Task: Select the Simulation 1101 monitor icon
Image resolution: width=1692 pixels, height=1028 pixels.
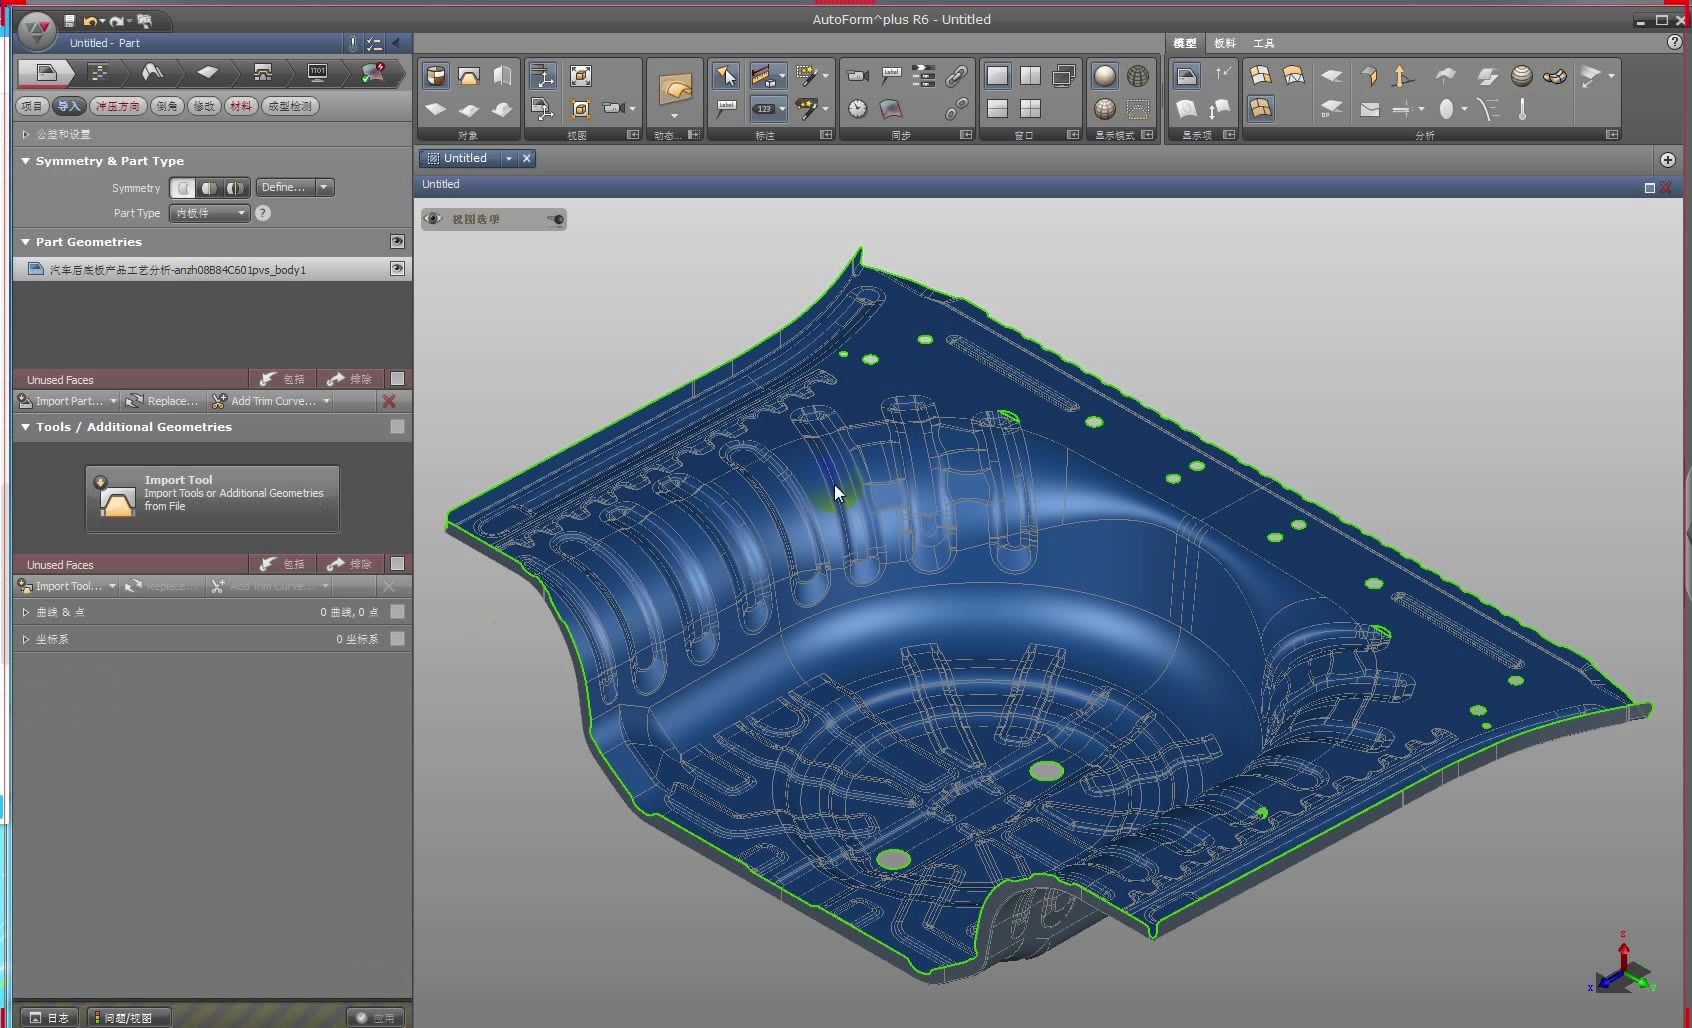Action: [x=317, y=72]
